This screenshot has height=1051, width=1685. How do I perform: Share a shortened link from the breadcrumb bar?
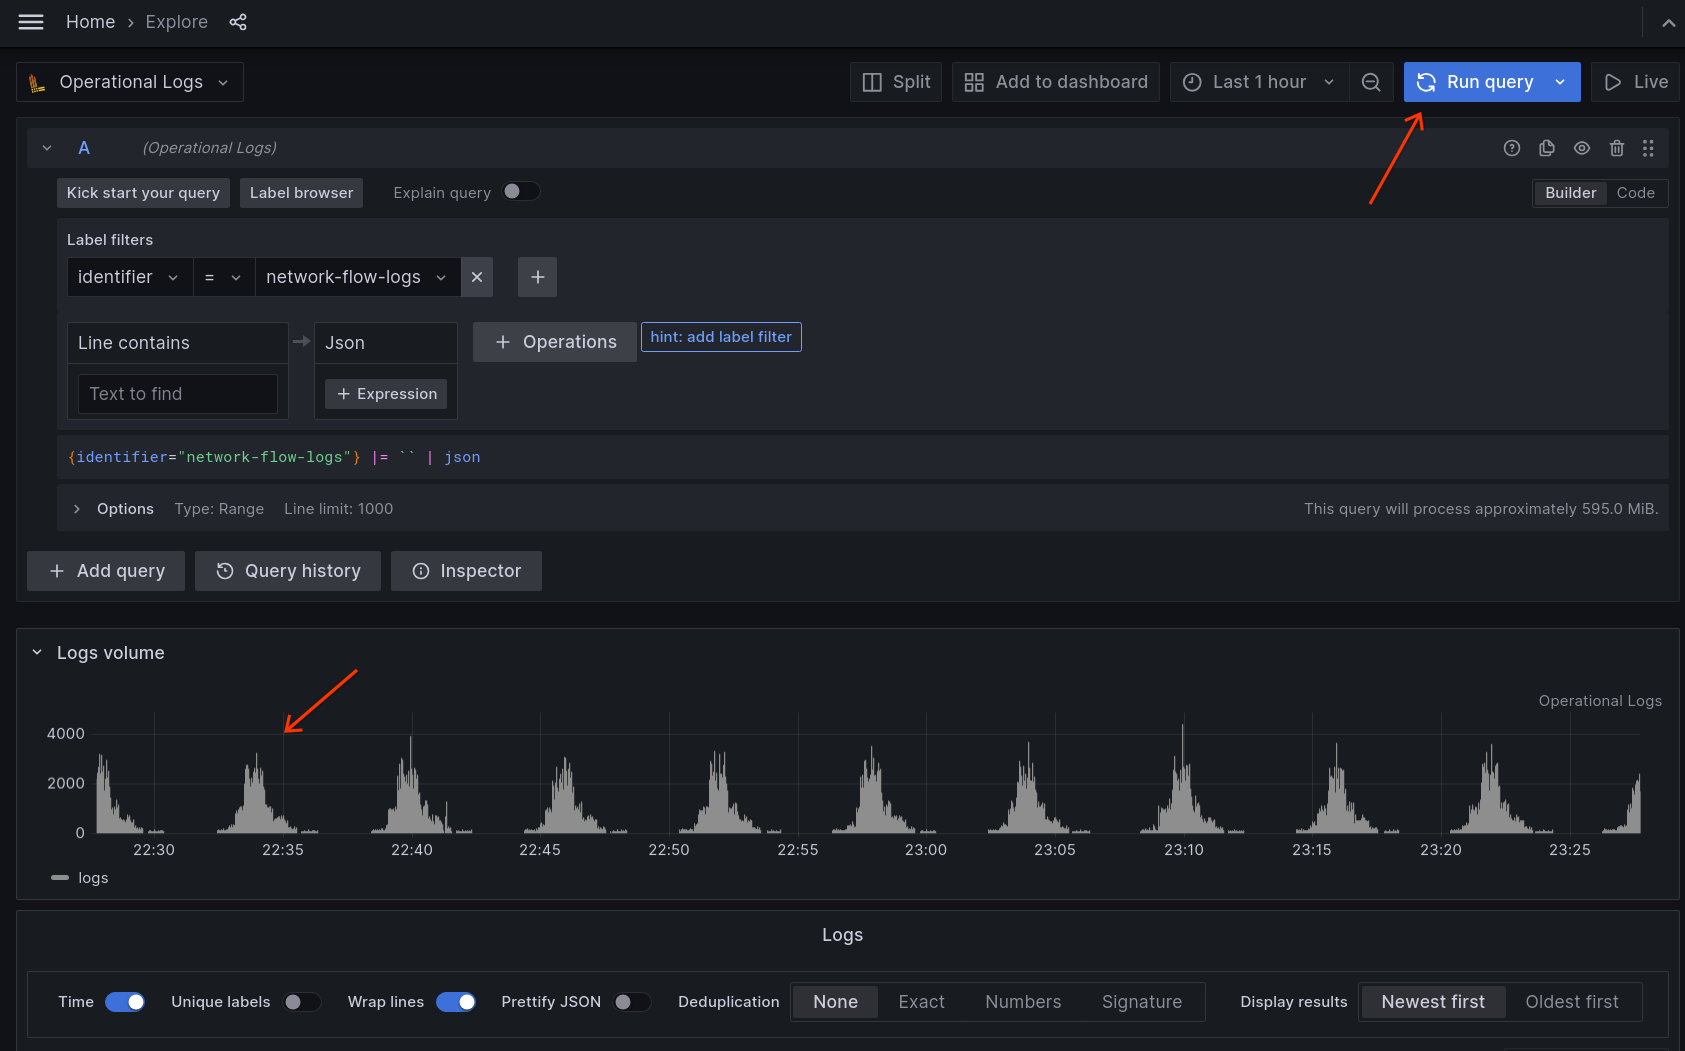tap(238, 21)
